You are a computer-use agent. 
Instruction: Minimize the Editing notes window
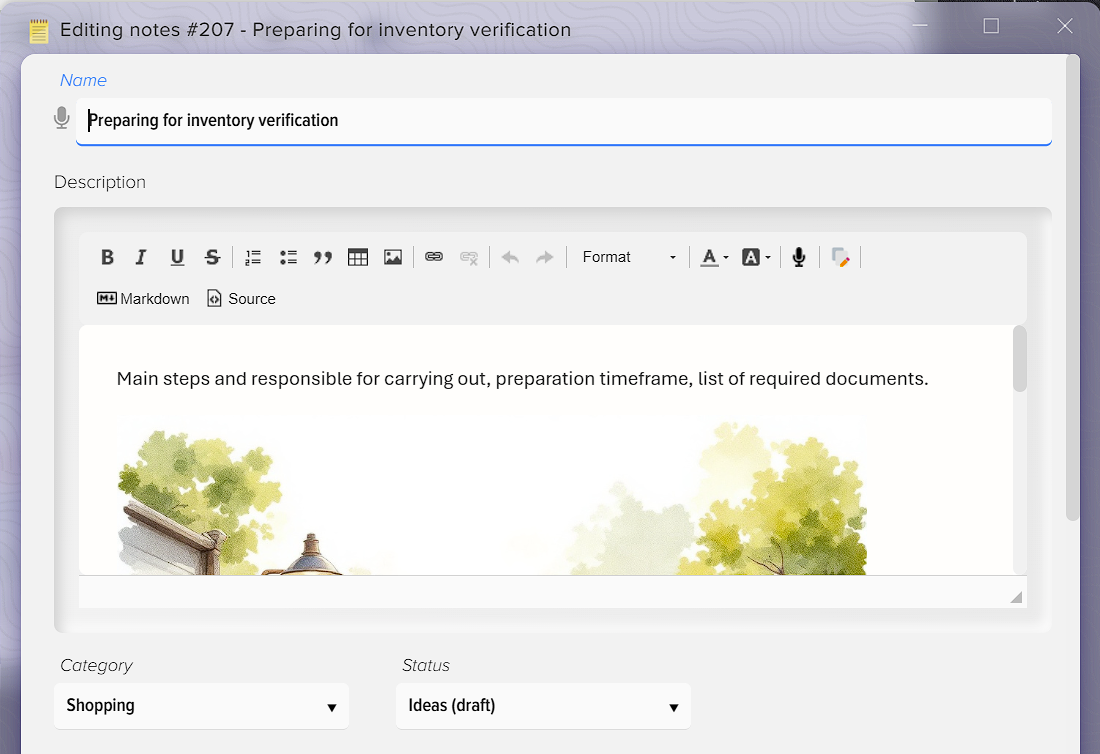(920, 26)
